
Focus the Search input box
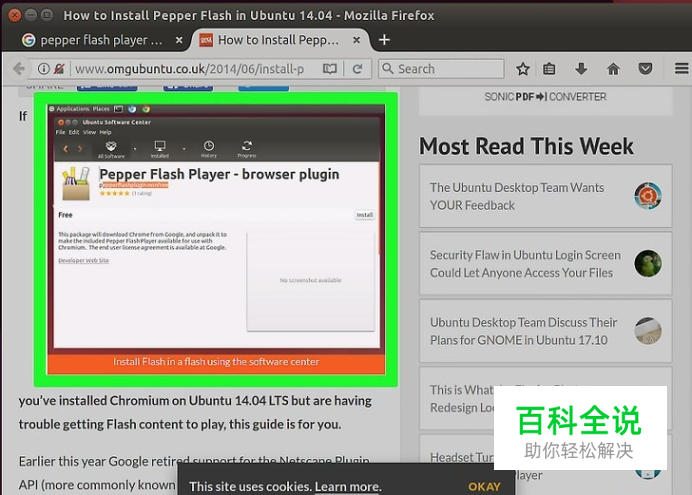click(441, 69)
